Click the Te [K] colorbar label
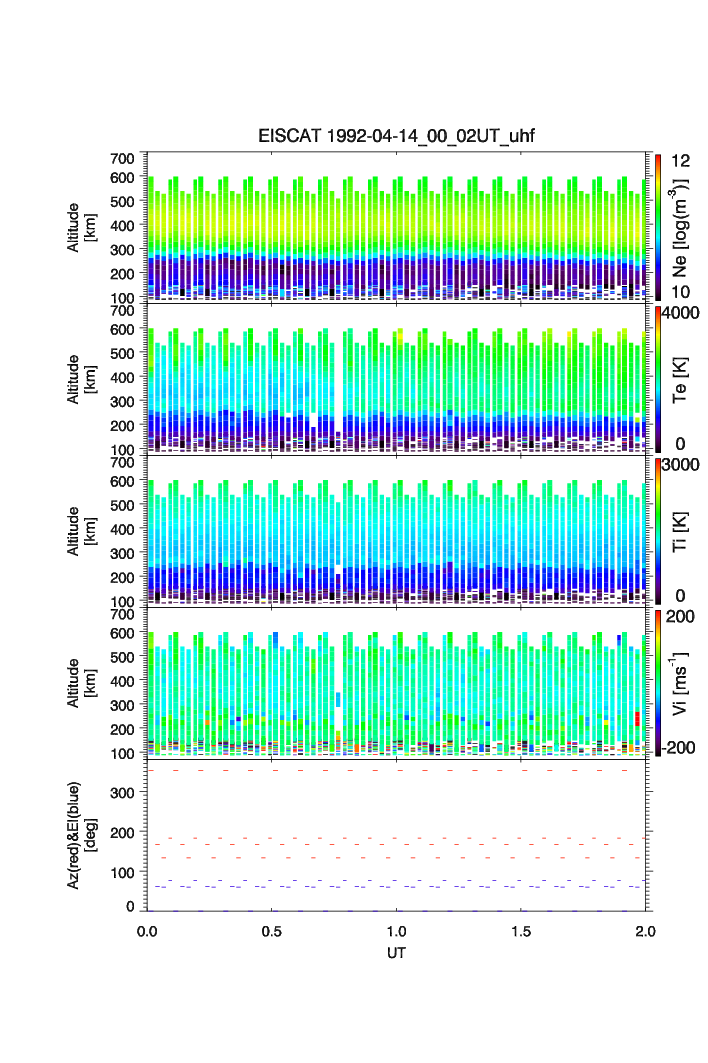Screen dimensions: 708x1063 [680, 380]
